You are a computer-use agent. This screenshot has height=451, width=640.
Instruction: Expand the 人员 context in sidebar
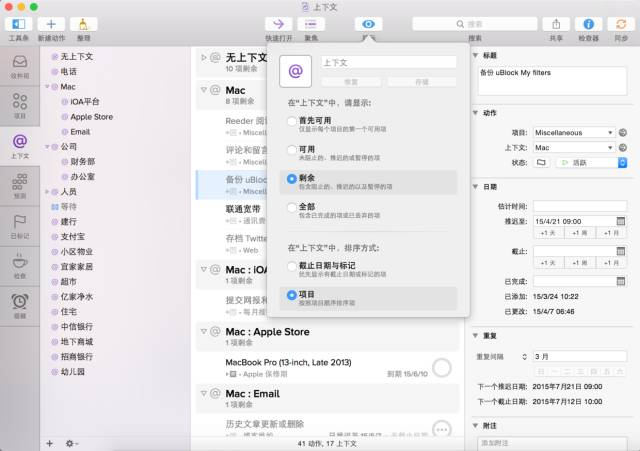47,191
